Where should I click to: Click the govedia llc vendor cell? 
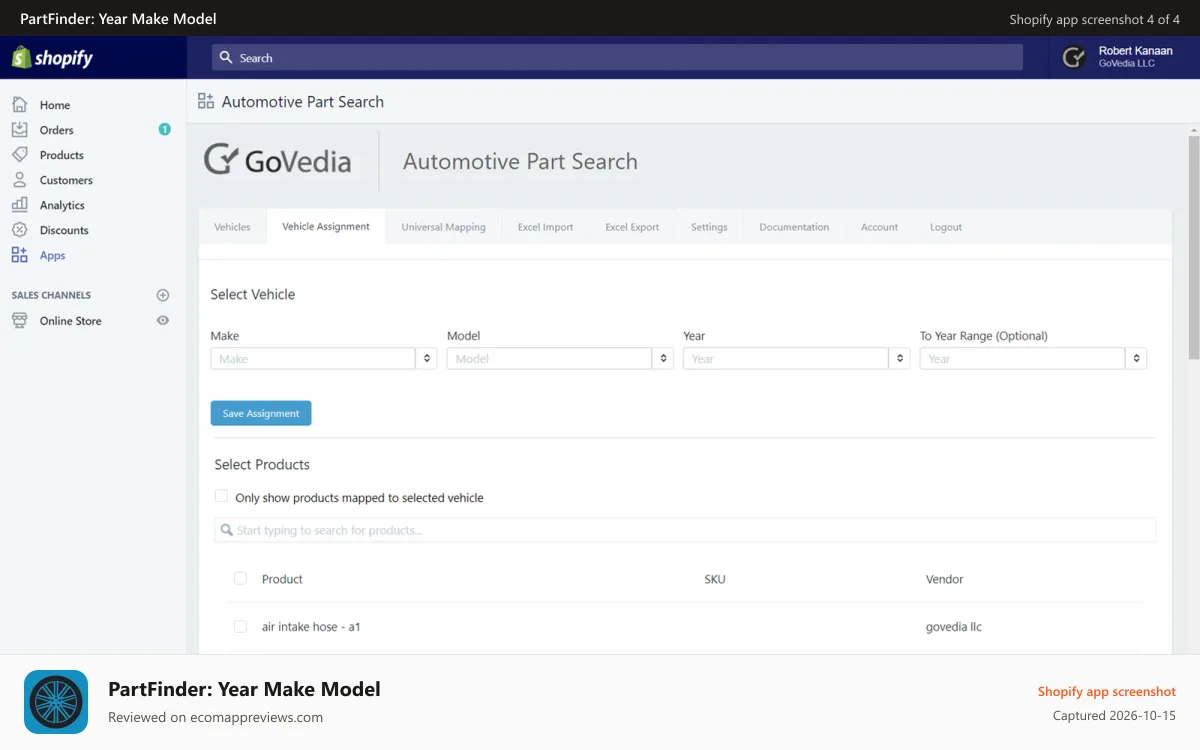coord(954,627)
